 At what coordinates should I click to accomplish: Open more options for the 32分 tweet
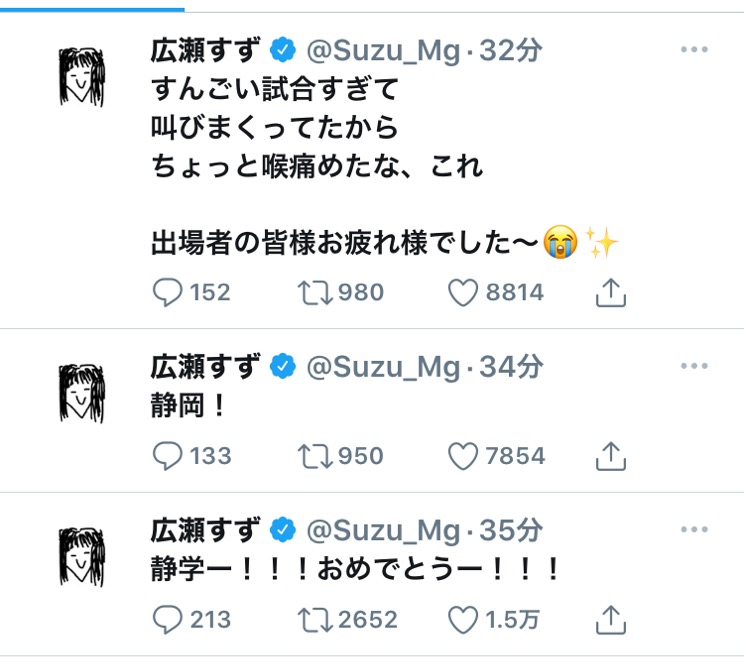694,50
